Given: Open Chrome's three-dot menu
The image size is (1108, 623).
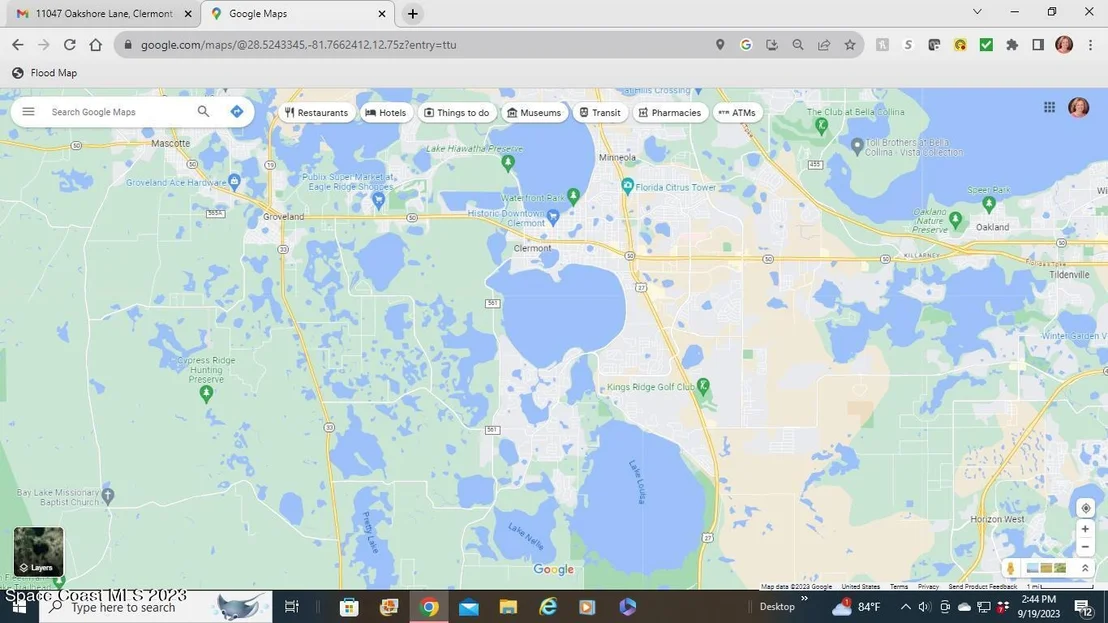Looking at the screenshot, I should [x=1090, y=44].
